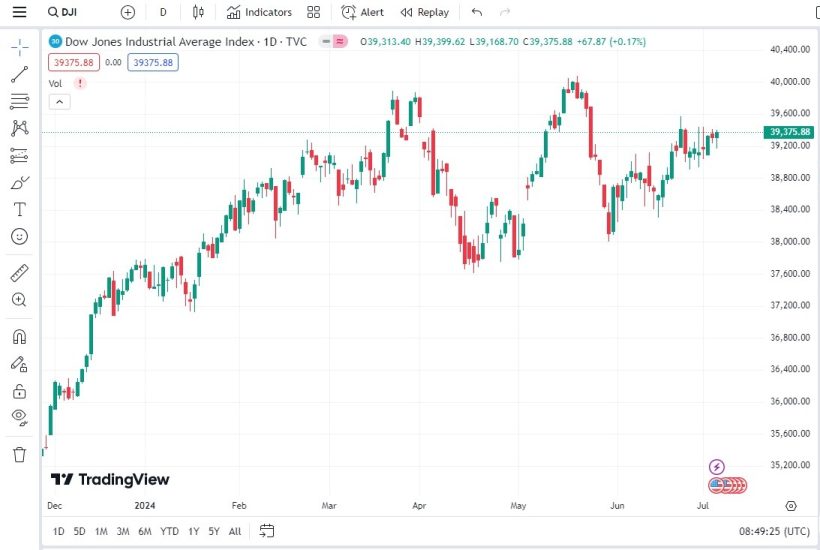Toggle lock all drawing tools

click(x=19, y=391)
